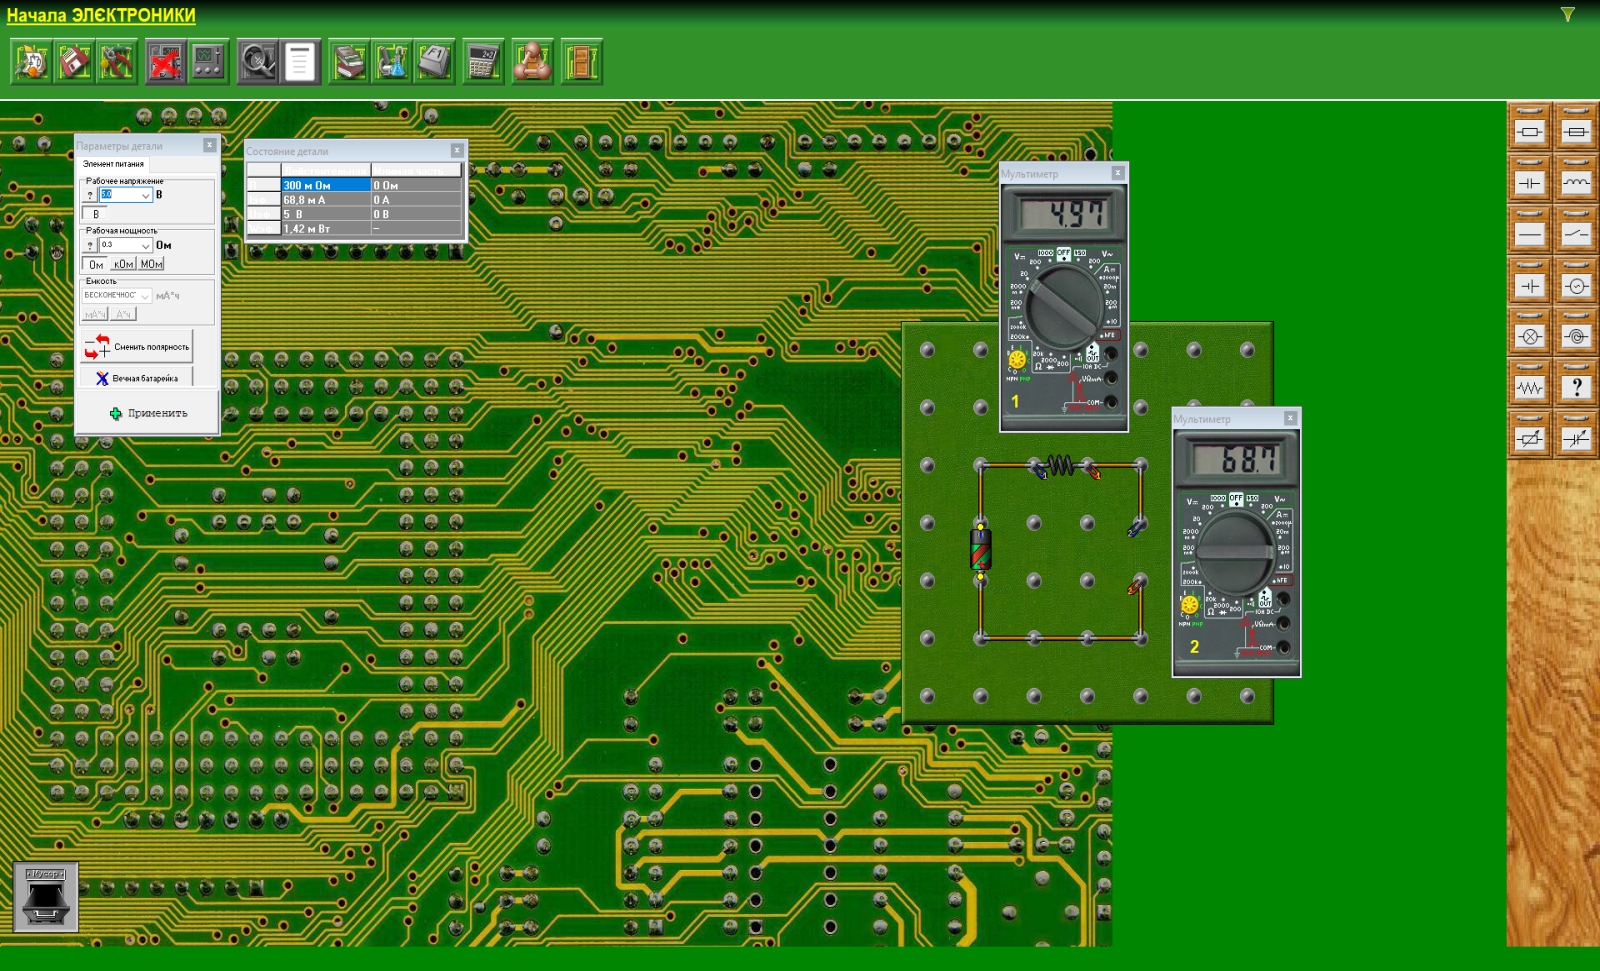This screenshot has height=971, width=1600.
Task: Pick the spiral heater element drawer
Action: pyautogui.click(x=1576, y=333)
